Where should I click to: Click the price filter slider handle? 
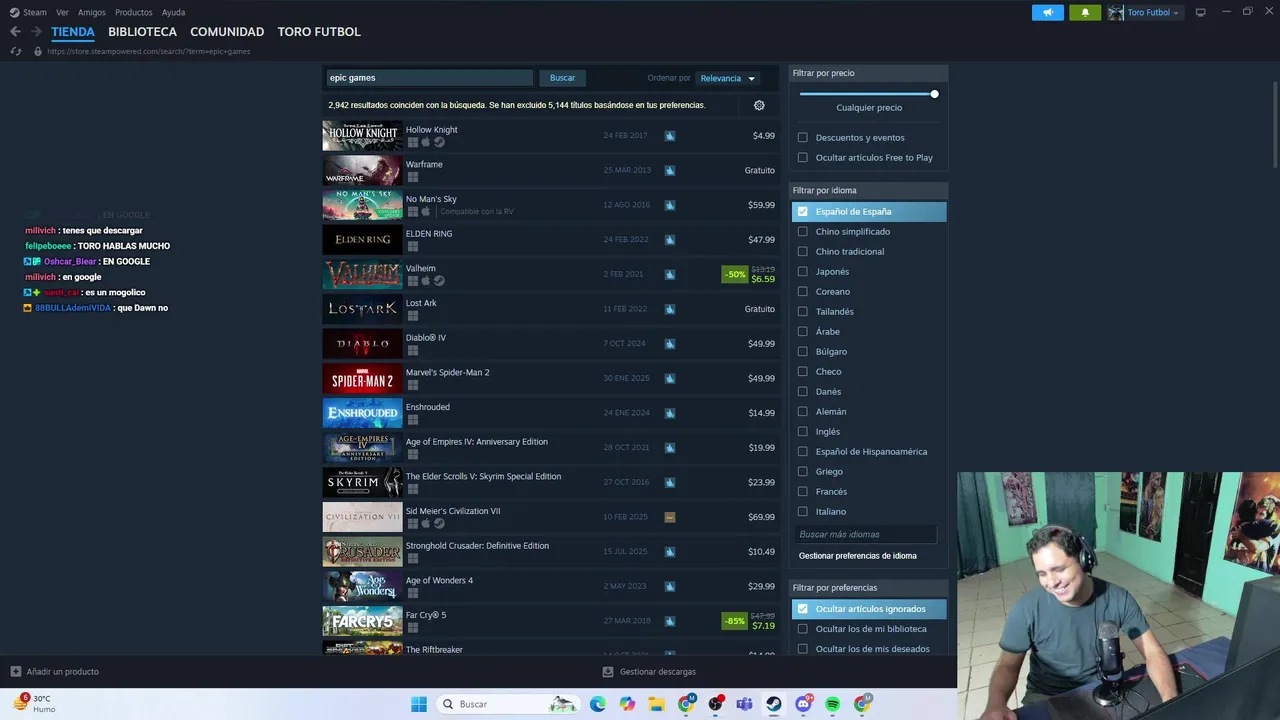pyautogui.click(x=934, y=94)
